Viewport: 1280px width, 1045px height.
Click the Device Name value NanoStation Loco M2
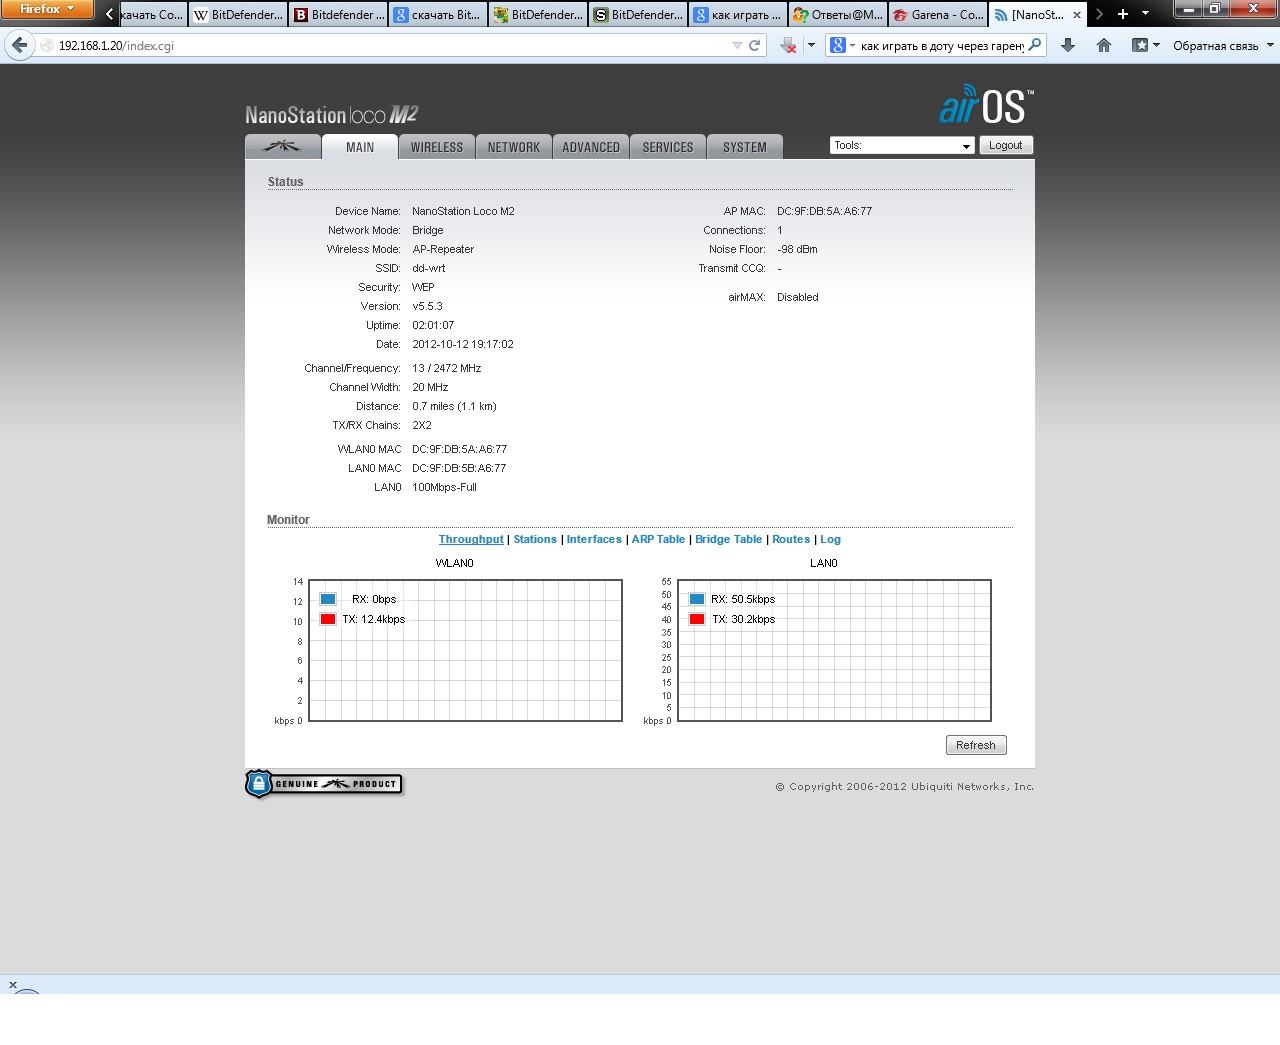(463, 211)
